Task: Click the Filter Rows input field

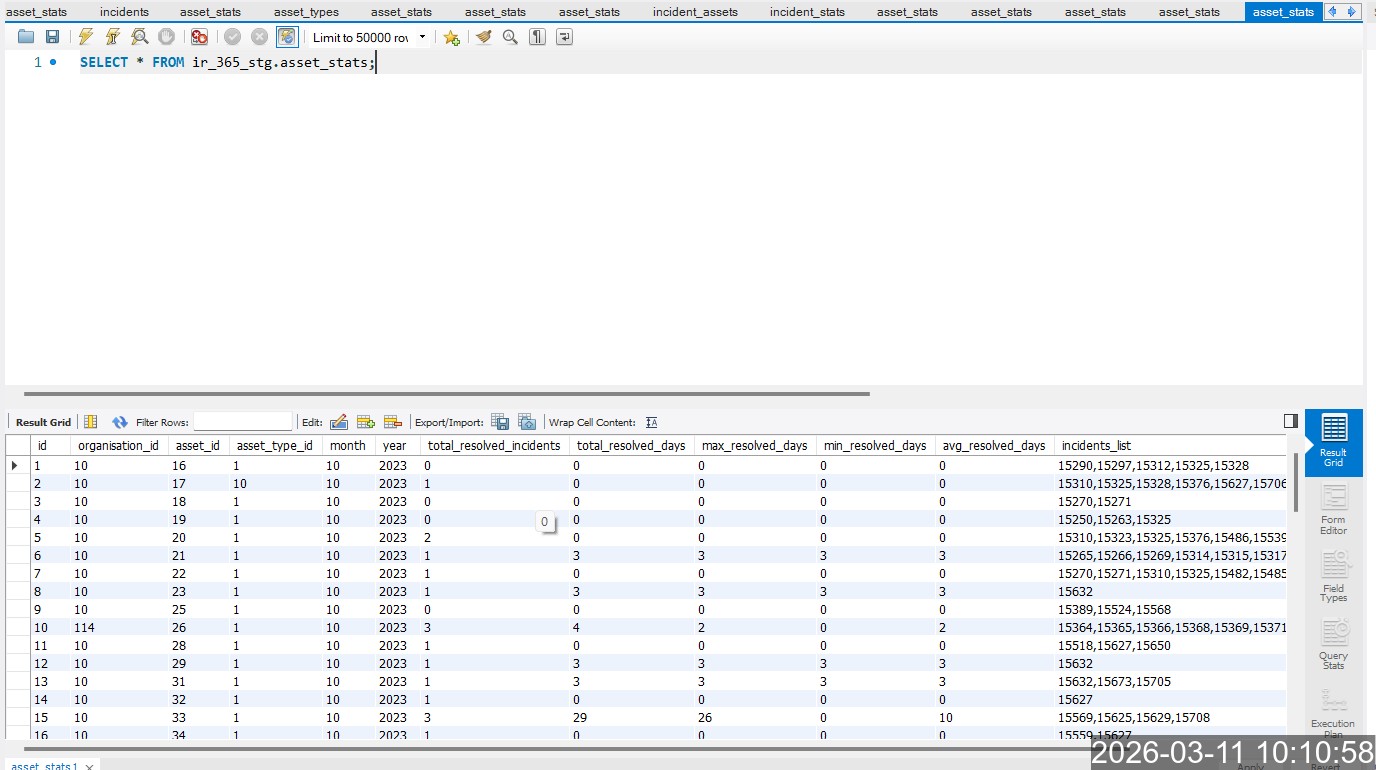Action: pyautogui.click(x=243, y=422)
